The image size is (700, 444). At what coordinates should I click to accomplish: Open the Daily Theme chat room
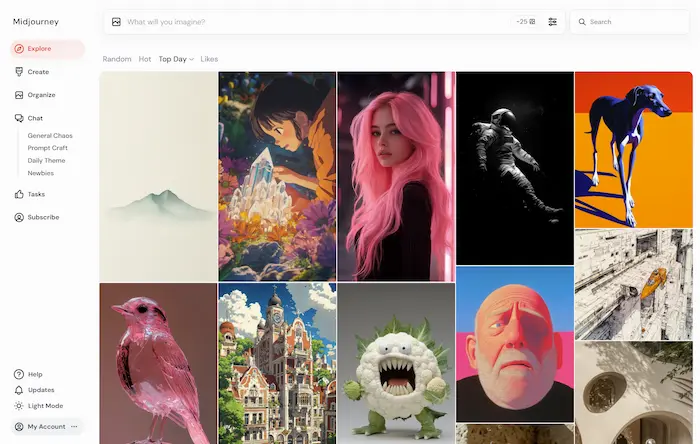click(46, 160)
